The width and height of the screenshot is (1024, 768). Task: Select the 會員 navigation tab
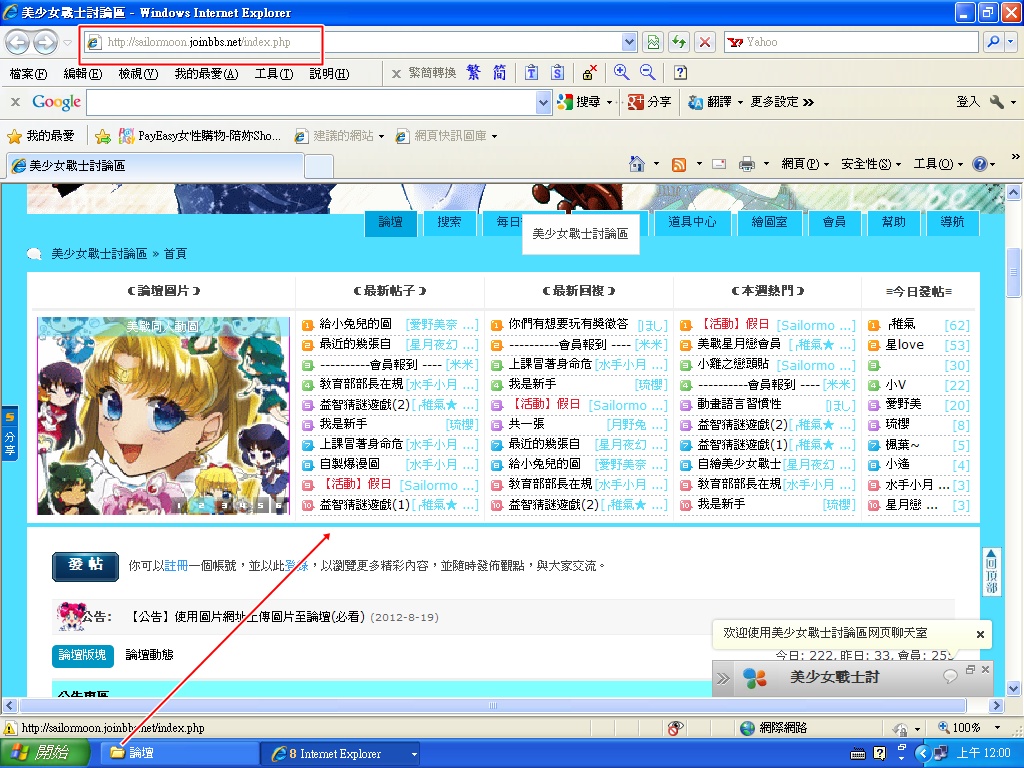coord(833,223)
